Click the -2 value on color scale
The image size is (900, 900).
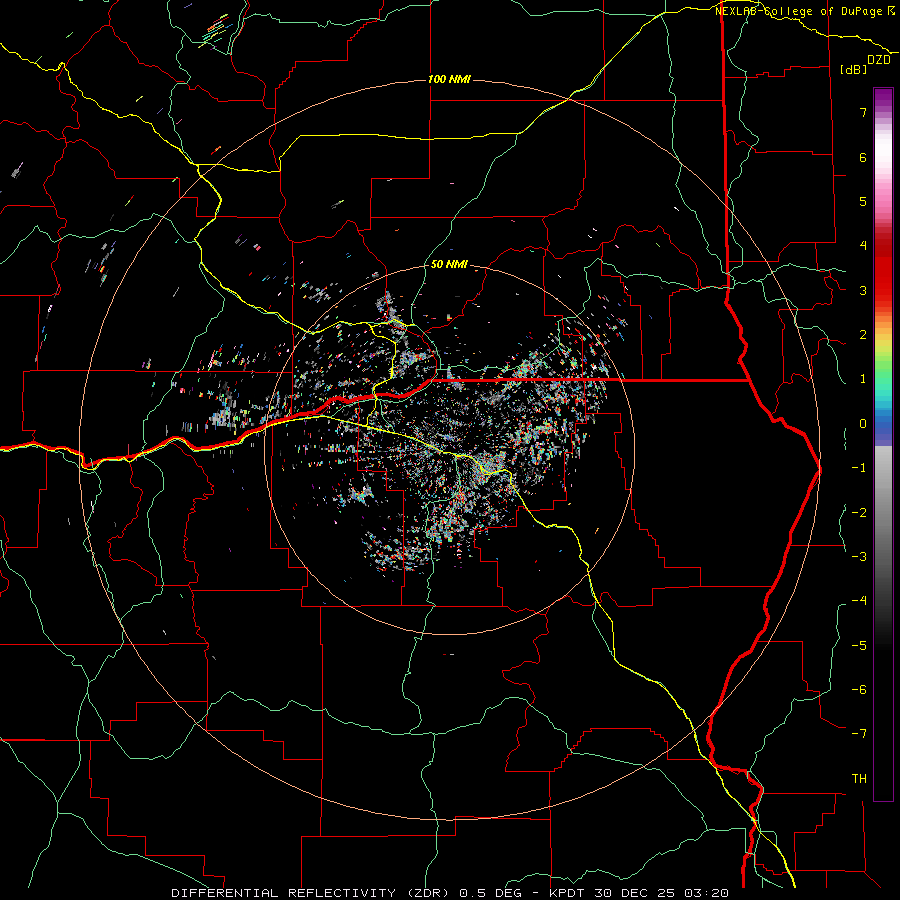[859, 512]
